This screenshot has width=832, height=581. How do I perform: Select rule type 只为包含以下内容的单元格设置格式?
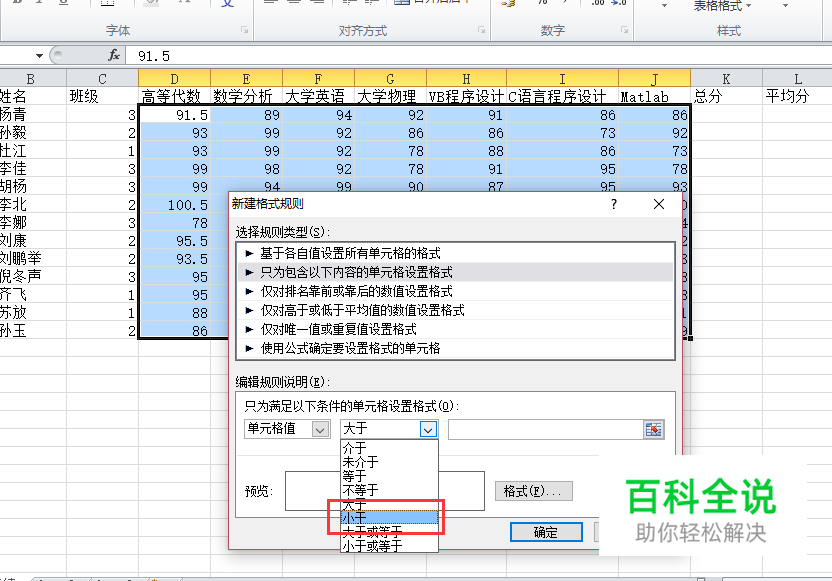click(x=455, y=272)
